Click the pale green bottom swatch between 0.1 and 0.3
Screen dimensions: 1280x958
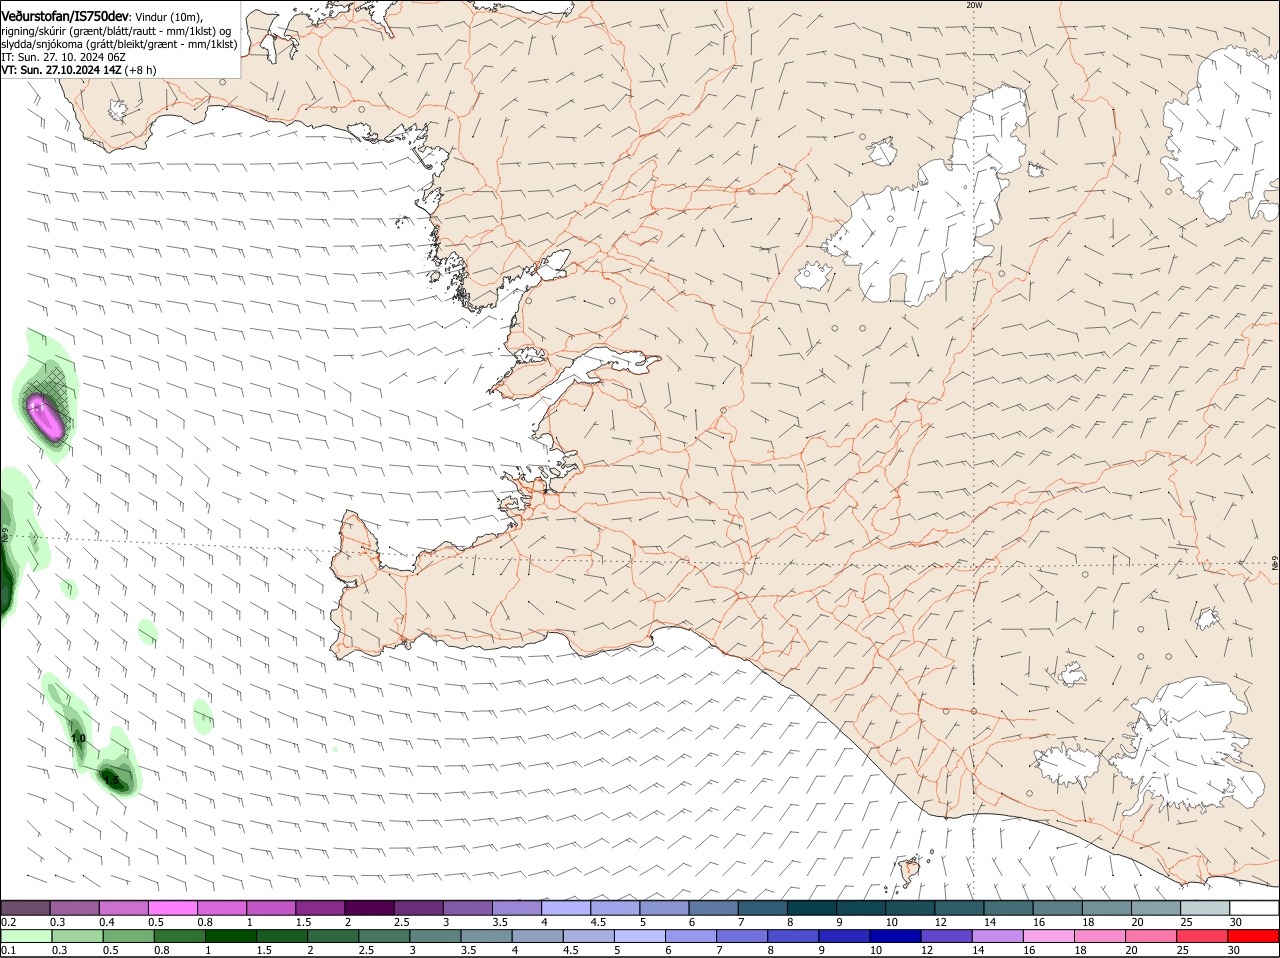click(26, 936)
